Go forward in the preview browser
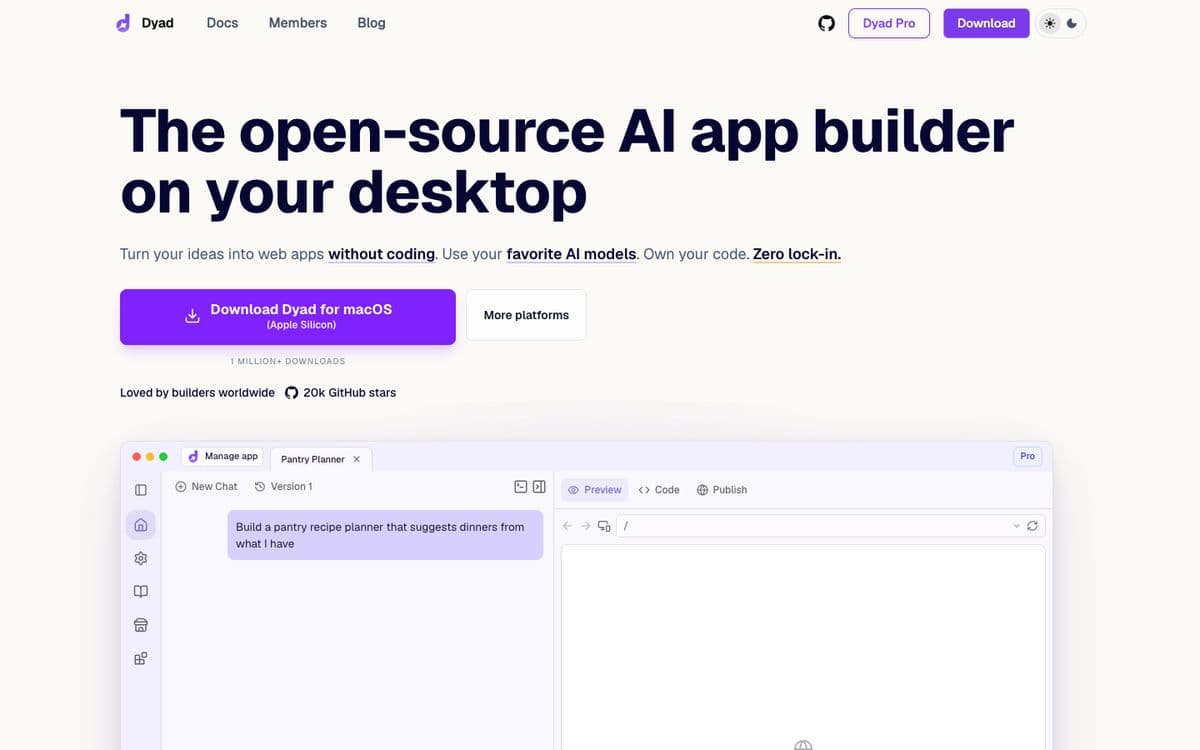Screen dimensions: 1200x750 [586, 526]
